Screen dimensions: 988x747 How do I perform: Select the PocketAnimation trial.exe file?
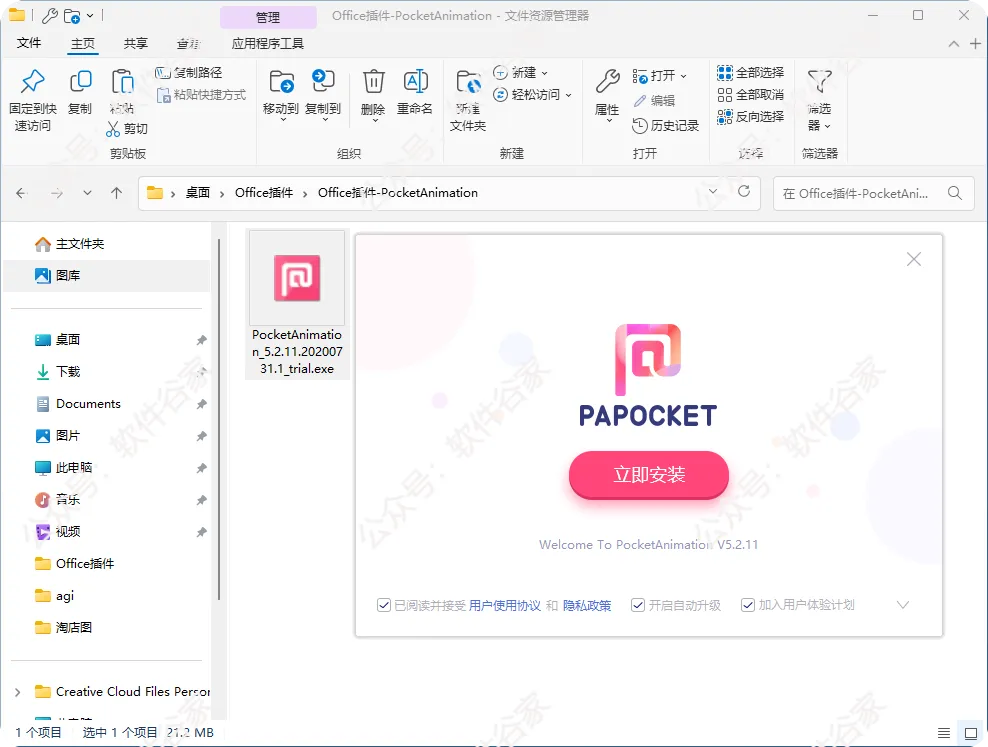pyautogui.click(x=297, y=304)
